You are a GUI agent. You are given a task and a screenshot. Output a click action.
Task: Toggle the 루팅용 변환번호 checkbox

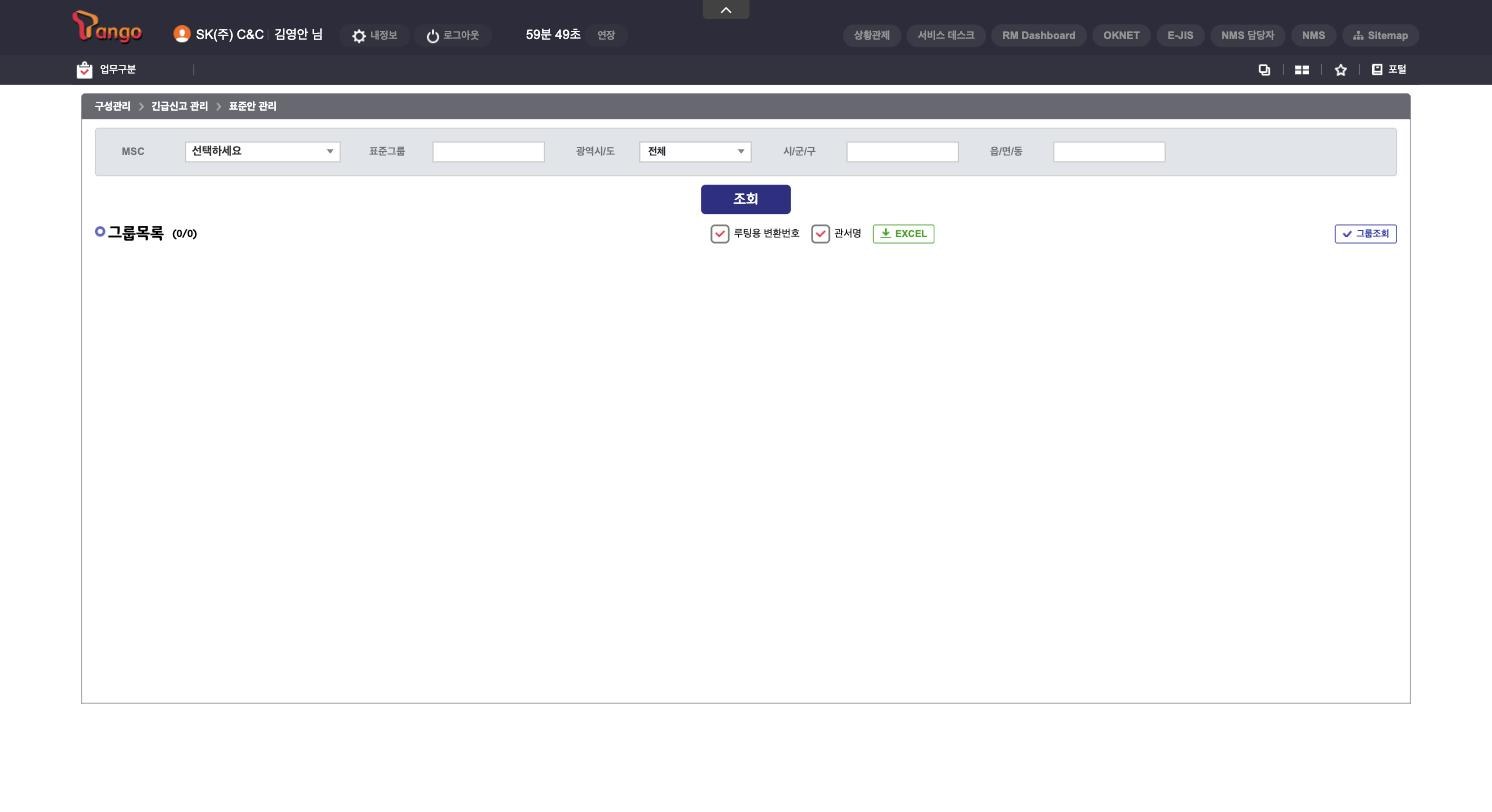pyautogui.click(x=720, y=234)
